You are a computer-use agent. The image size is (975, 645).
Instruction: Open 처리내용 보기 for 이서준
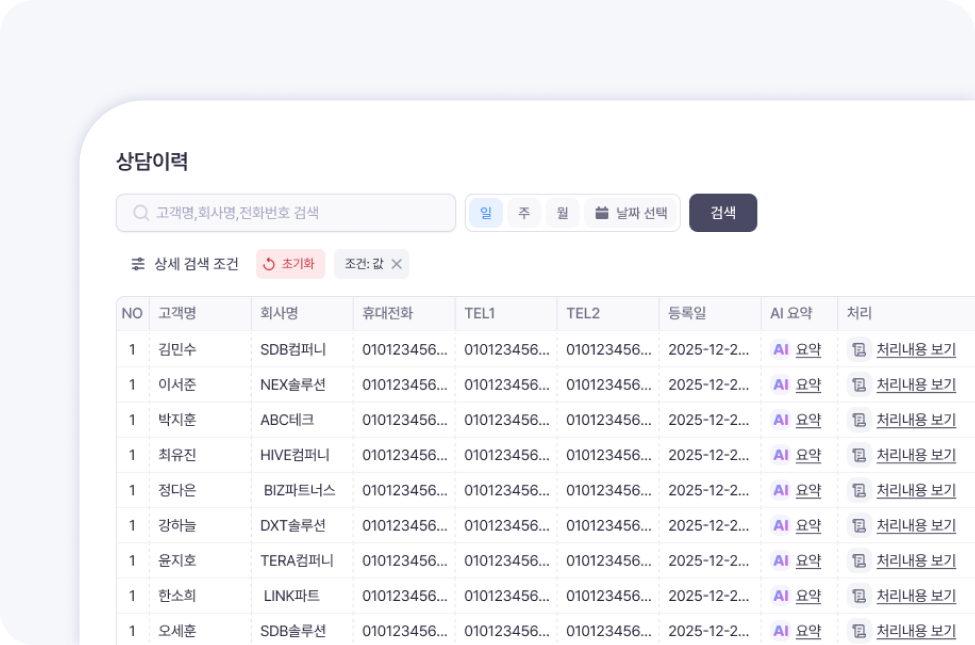[x=916, y=385]
